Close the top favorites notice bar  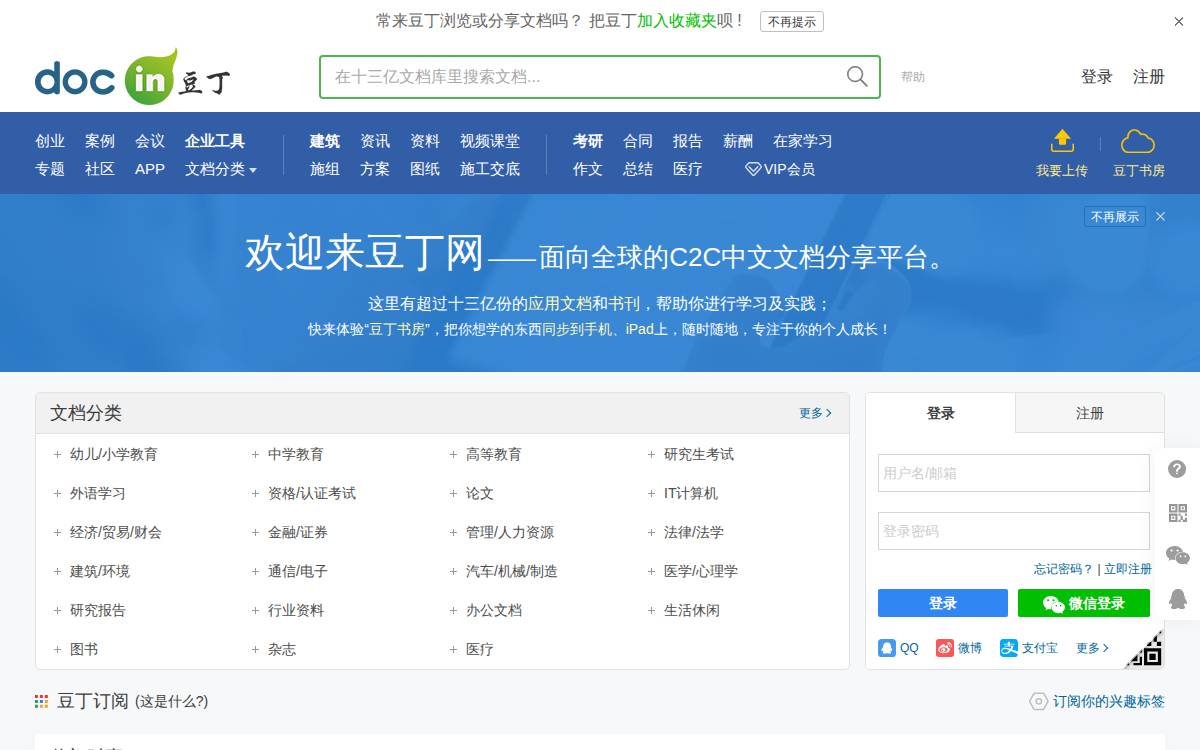[x=1179, y=21]
